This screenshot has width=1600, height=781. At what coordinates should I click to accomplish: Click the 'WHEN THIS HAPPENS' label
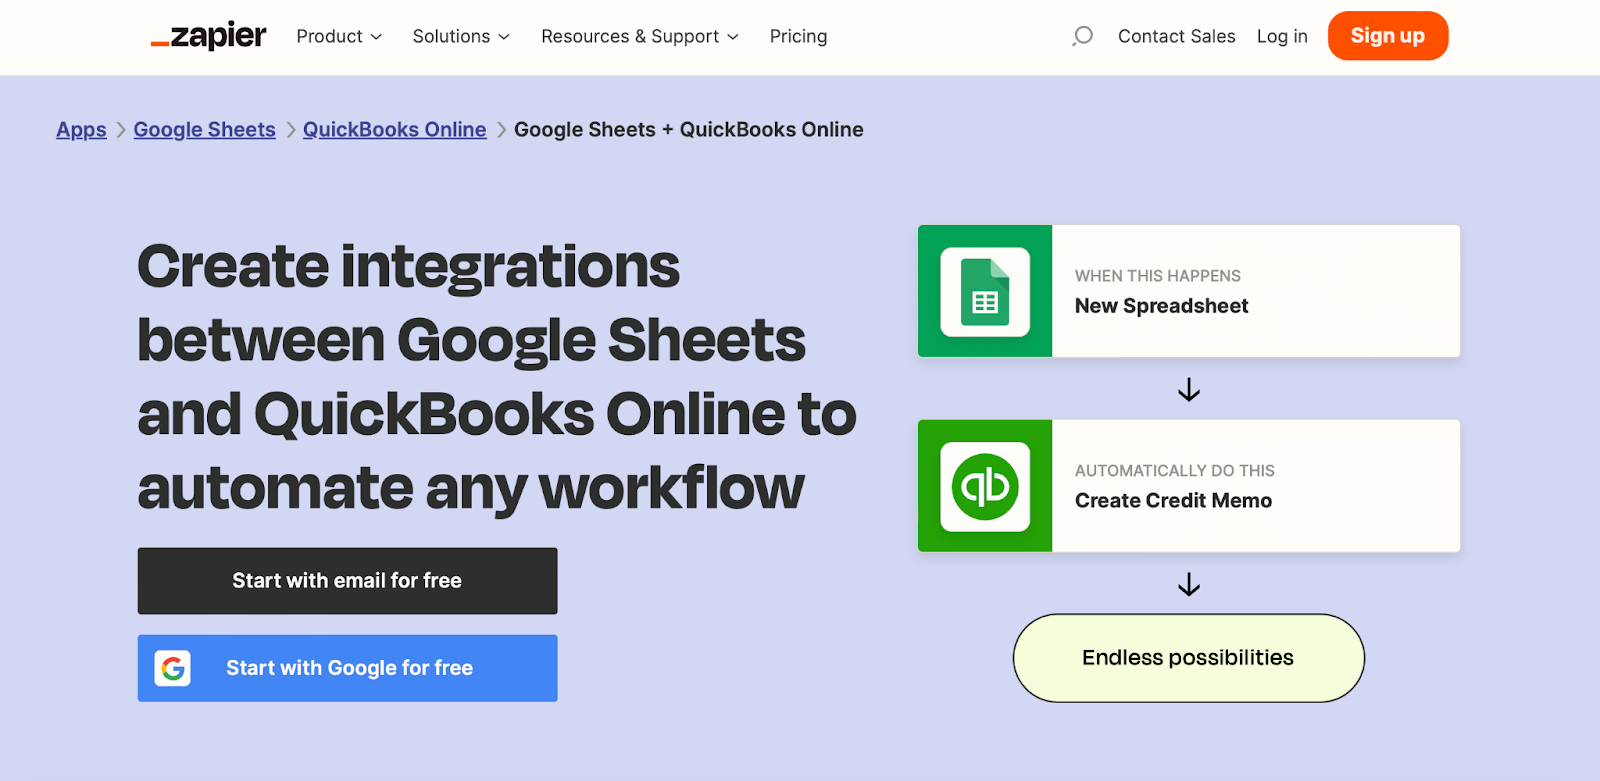tap(1158, 276)
